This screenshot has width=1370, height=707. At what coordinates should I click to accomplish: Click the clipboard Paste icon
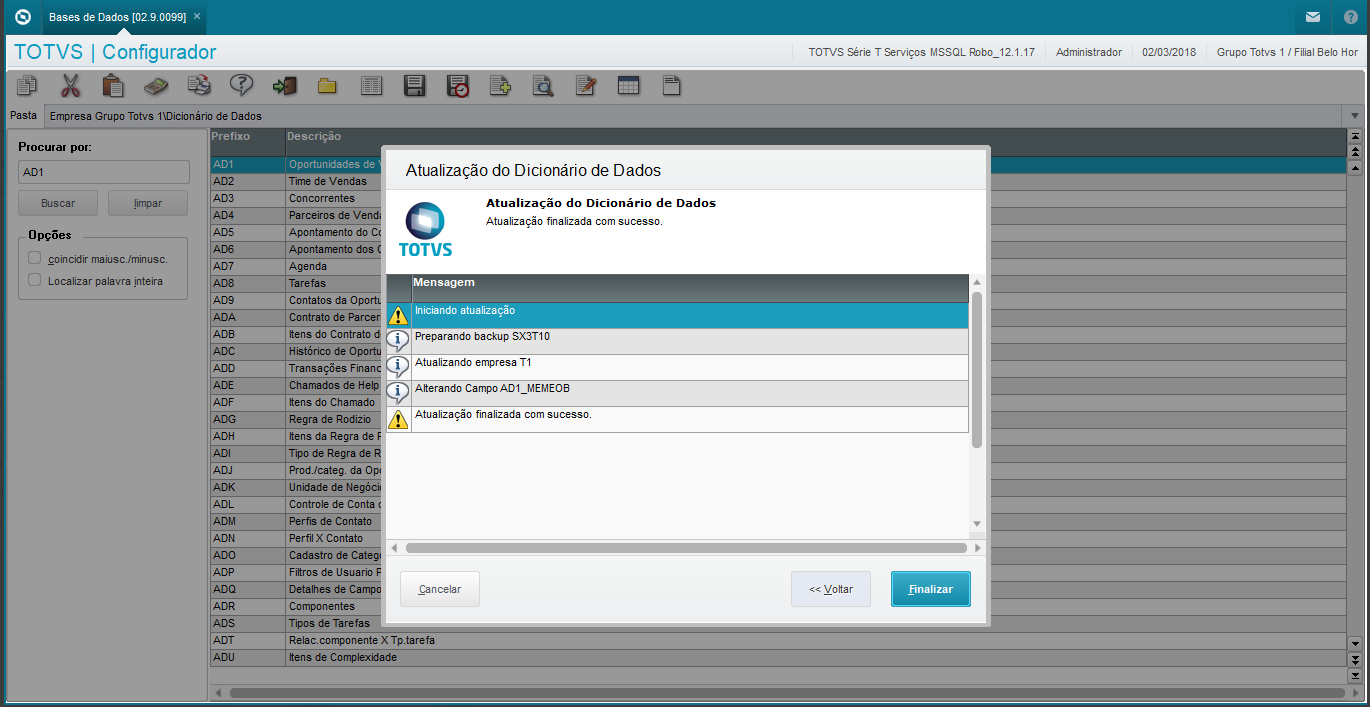tap(113, 86)
